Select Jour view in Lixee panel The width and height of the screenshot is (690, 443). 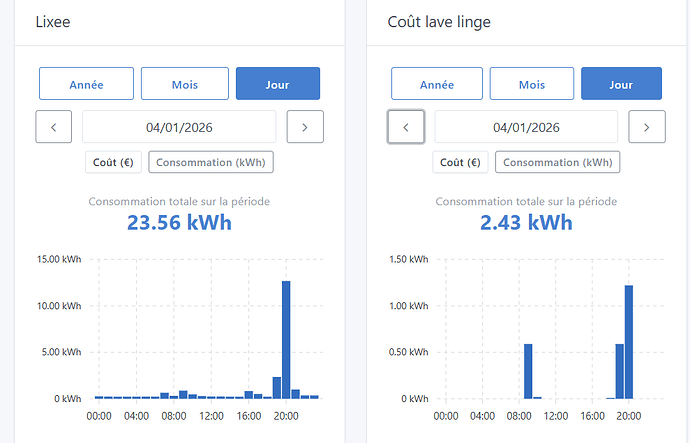[278, 84]
